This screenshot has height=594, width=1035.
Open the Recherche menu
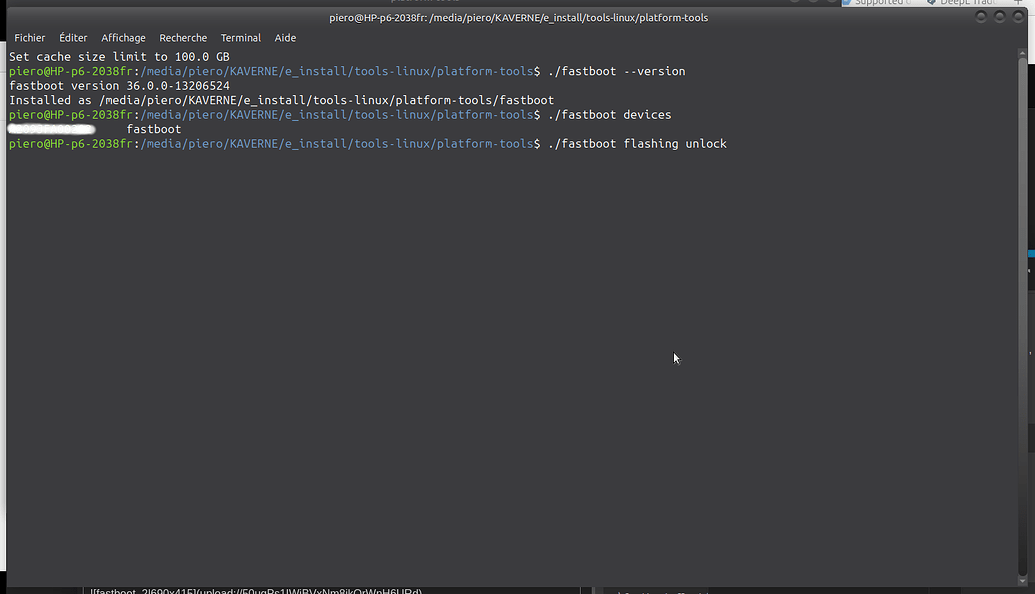(183, 38)
